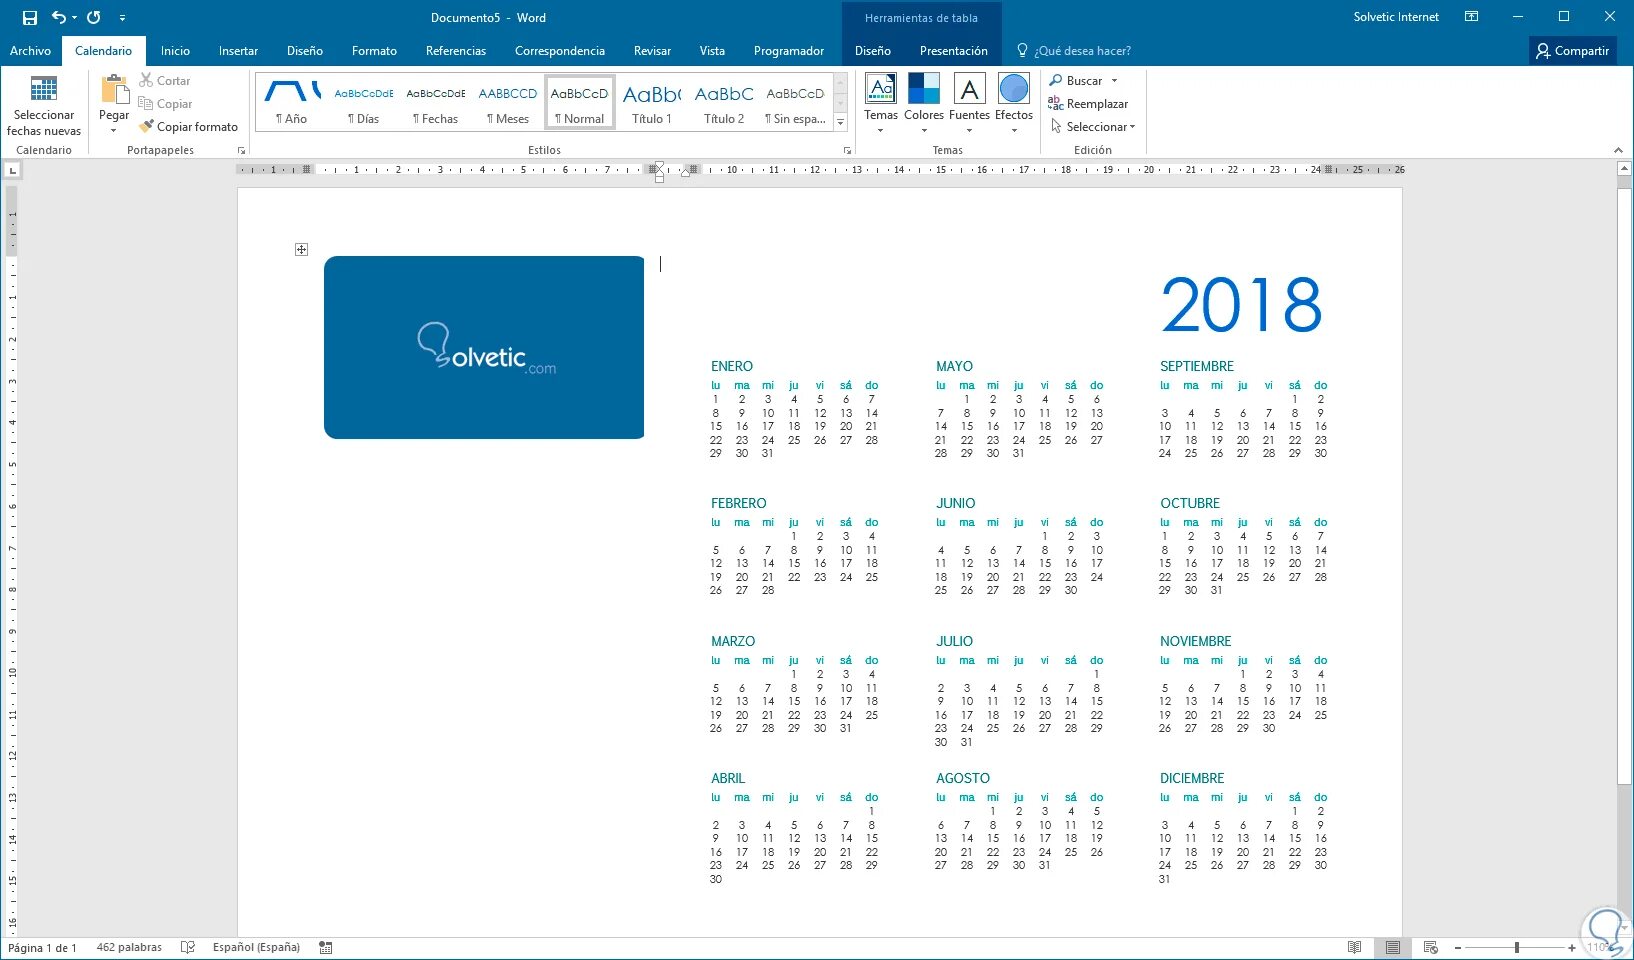1634x960 pixels.
Task: Click the 2018 year heading
Action: [1241, 305]
